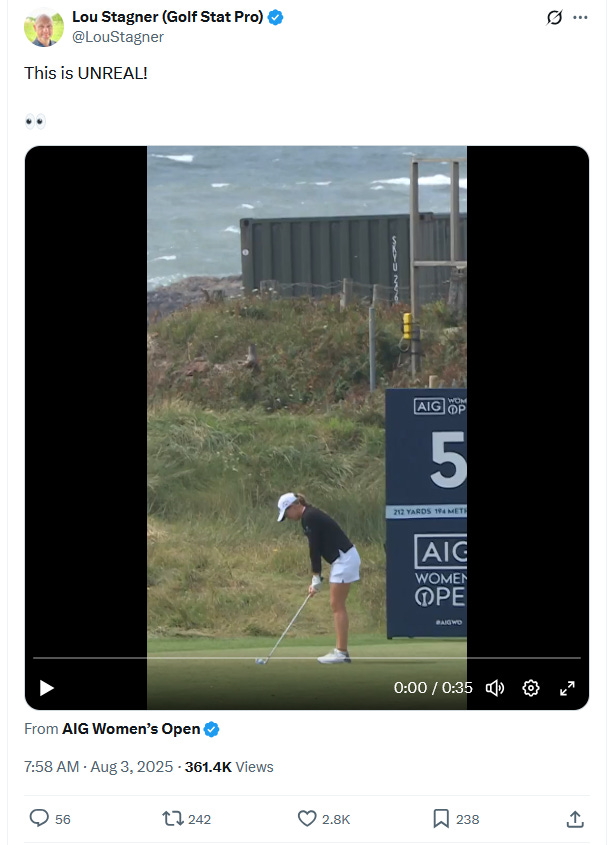Screen dimensions: 616x845
Task: Click the @LouStagner handle
Action: pos(118,37)
